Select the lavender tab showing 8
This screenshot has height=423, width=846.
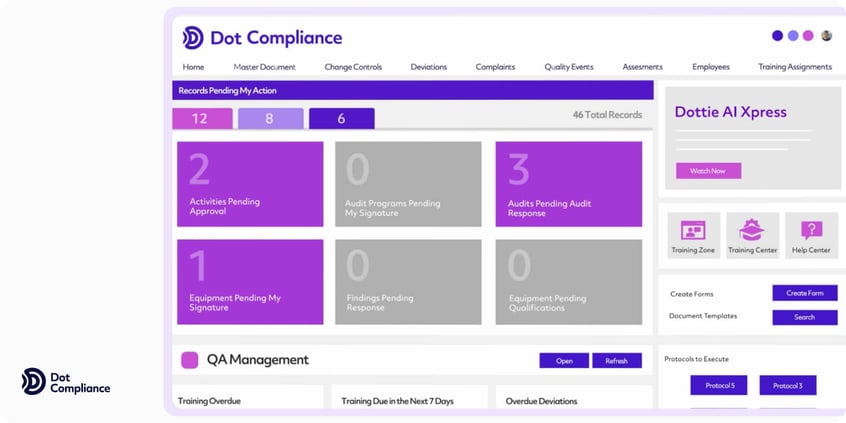coord(270,119)
